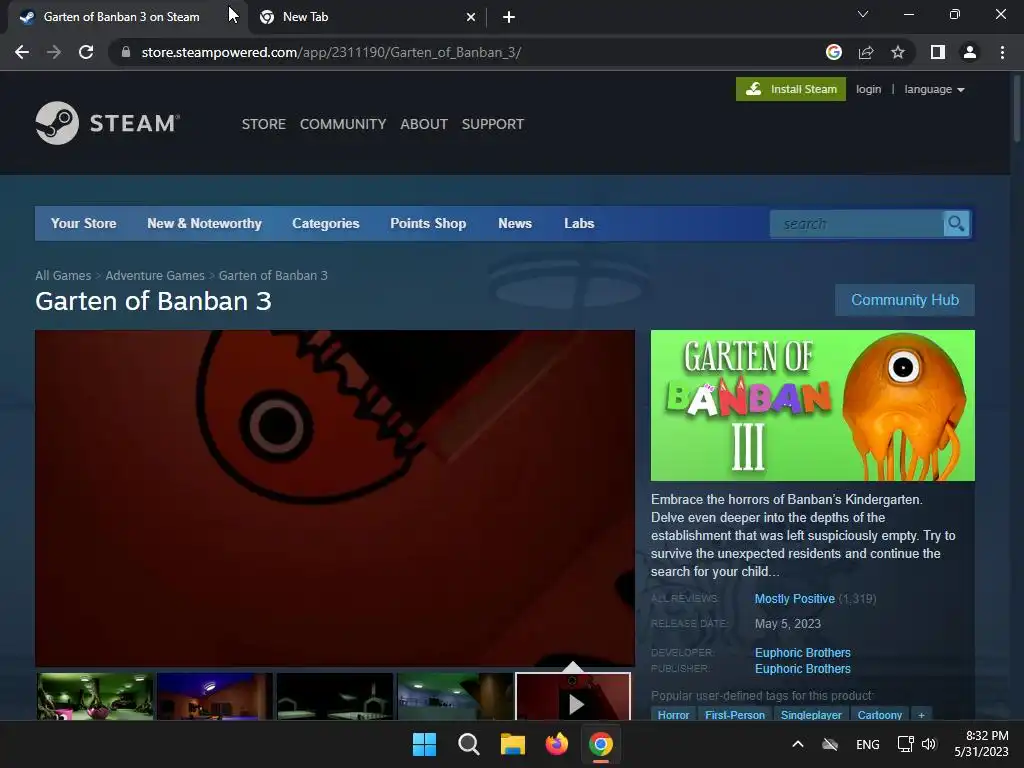The height and width of the screenshot is (768, 1024).
Task: Open the tab search chevron in Chrome
Action: coord(863,14)
